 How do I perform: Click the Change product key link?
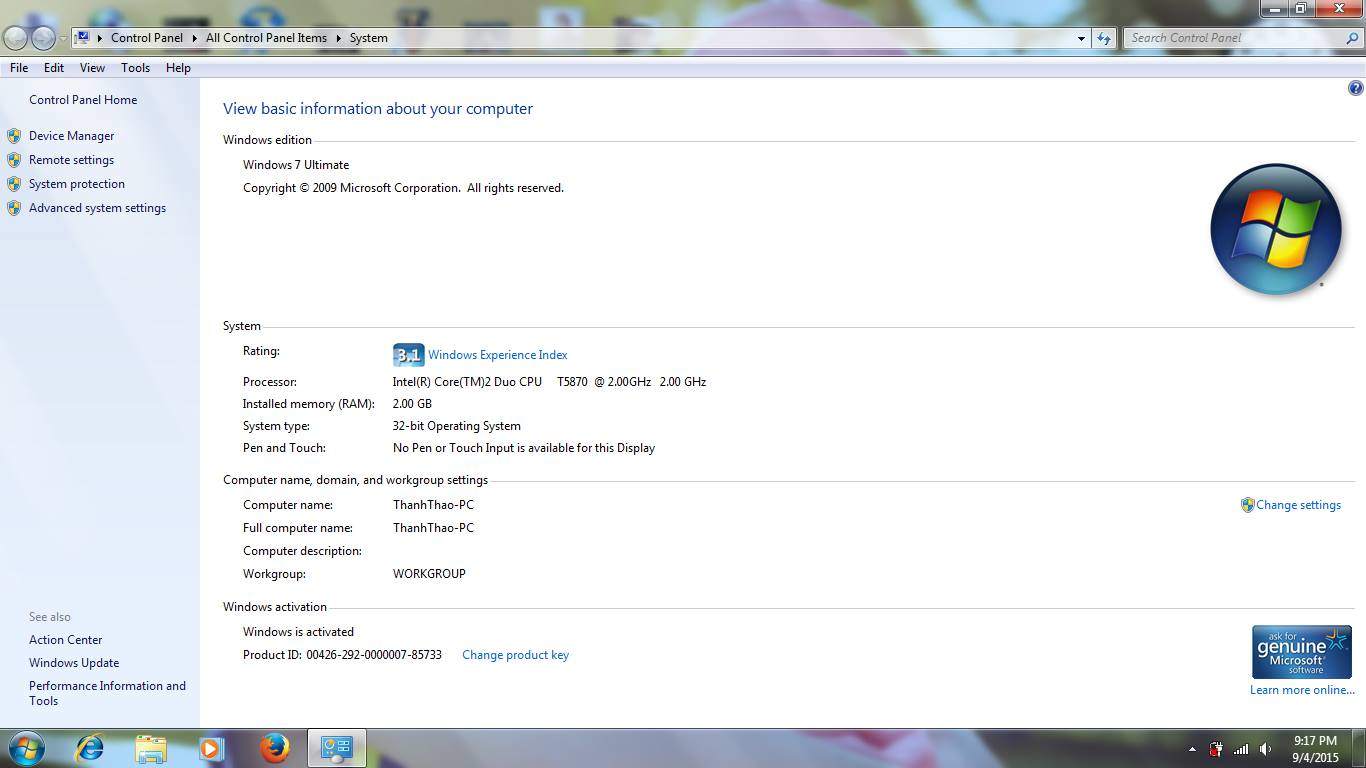[x=515, y=655]
